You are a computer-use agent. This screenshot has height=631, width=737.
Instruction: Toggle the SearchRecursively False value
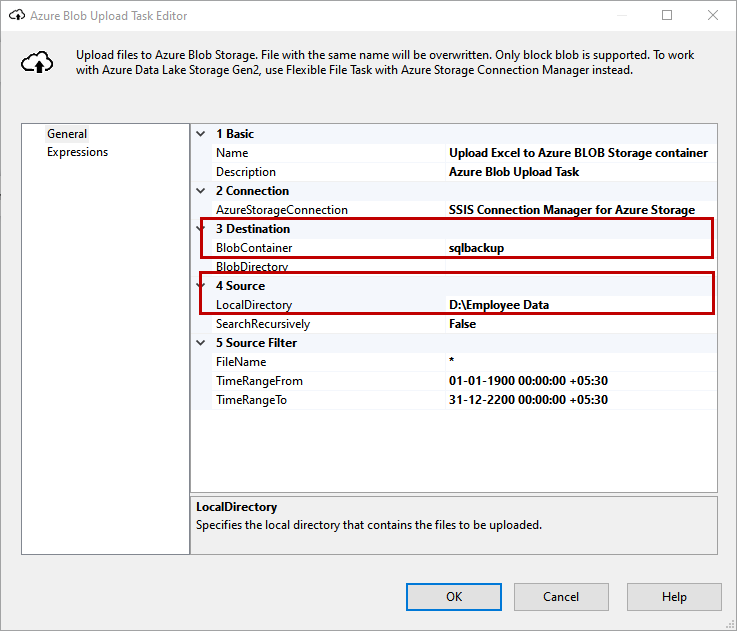578,324
